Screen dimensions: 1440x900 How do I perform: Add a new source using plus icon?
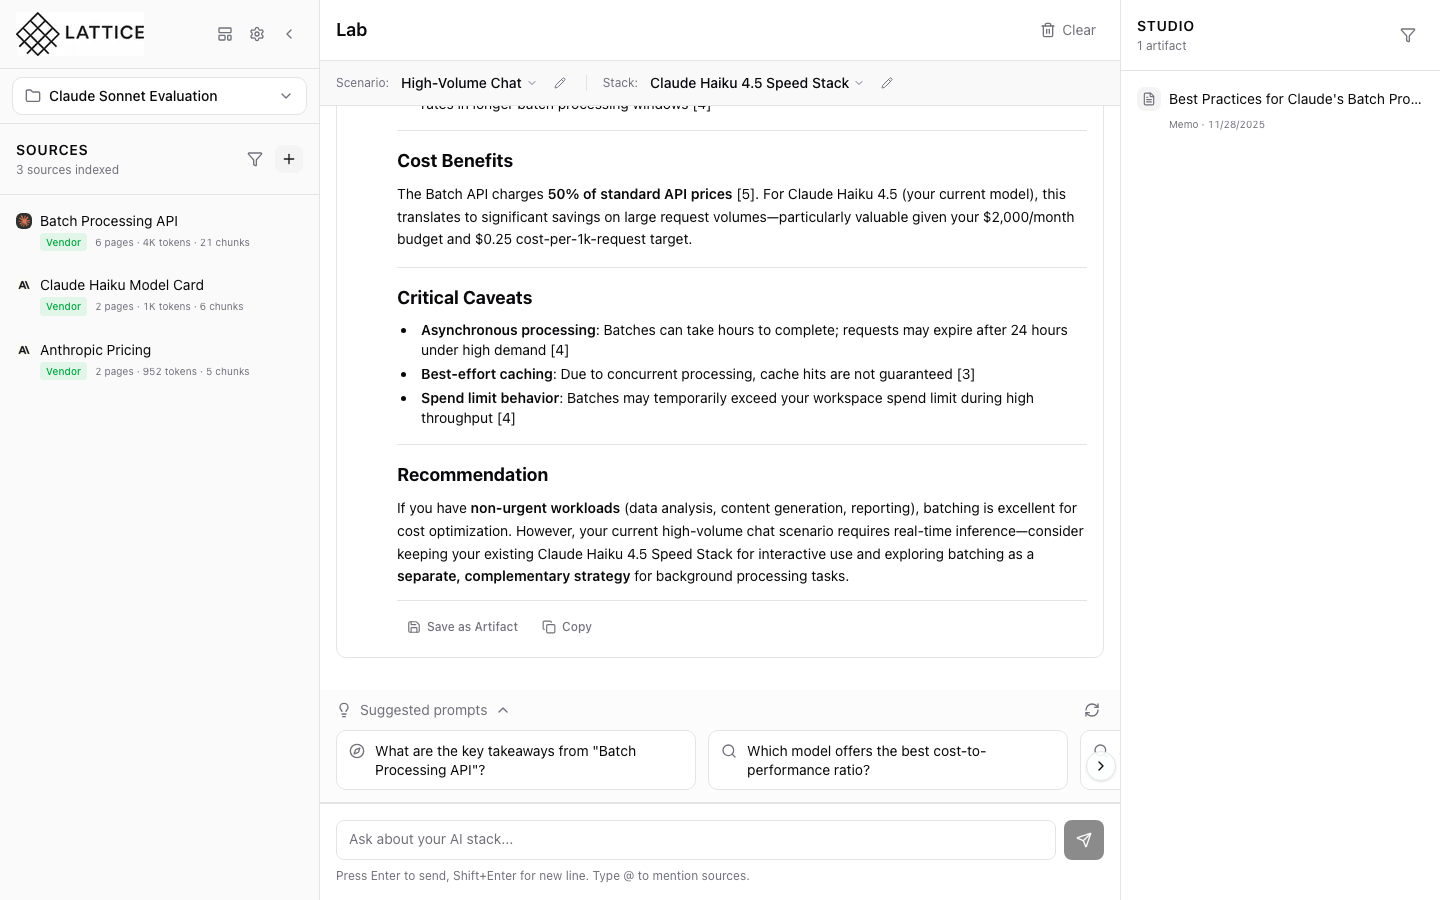[289, 159]
